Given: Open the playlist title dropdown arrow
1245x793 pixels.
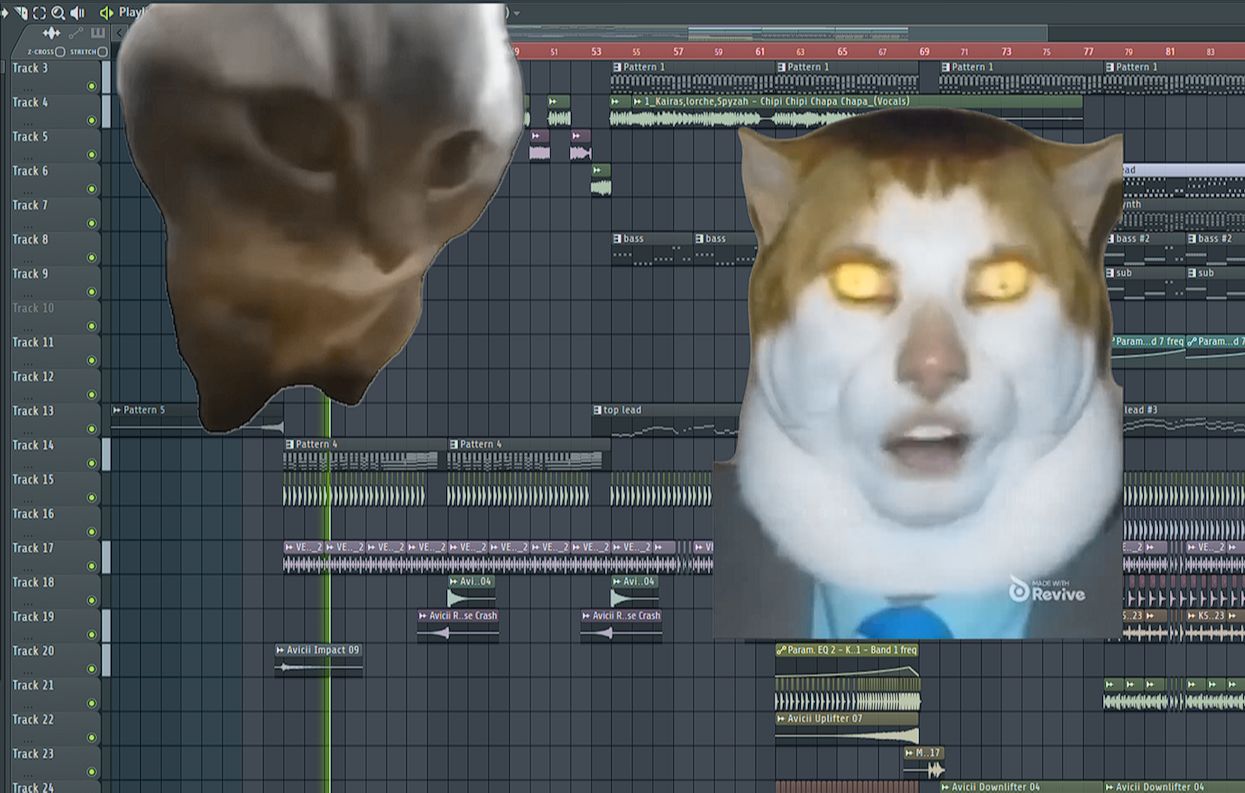Looking at the screenshot, I should [x=516, y=13].
